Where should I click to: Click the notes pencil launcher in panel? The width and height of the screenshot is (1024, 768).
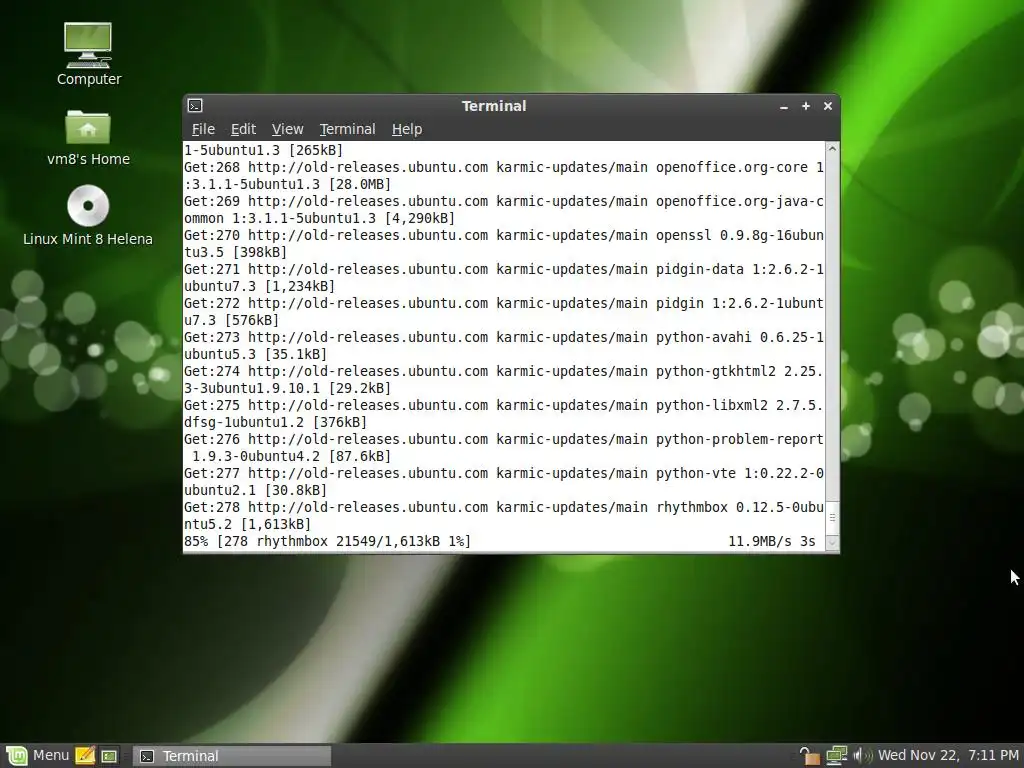click(x=85, y=756)
